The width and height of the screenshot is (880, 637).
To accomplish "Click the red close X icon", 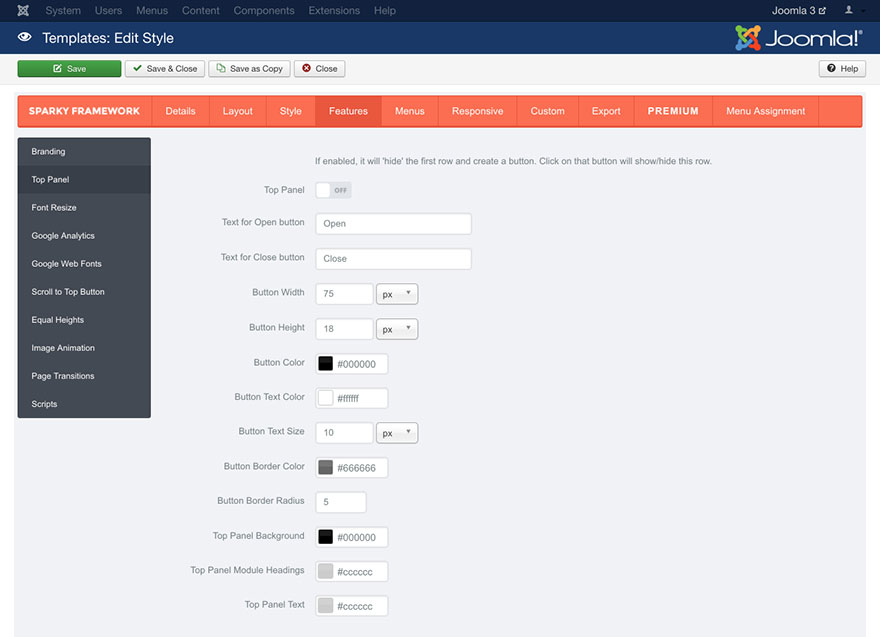I will (306, 68).
